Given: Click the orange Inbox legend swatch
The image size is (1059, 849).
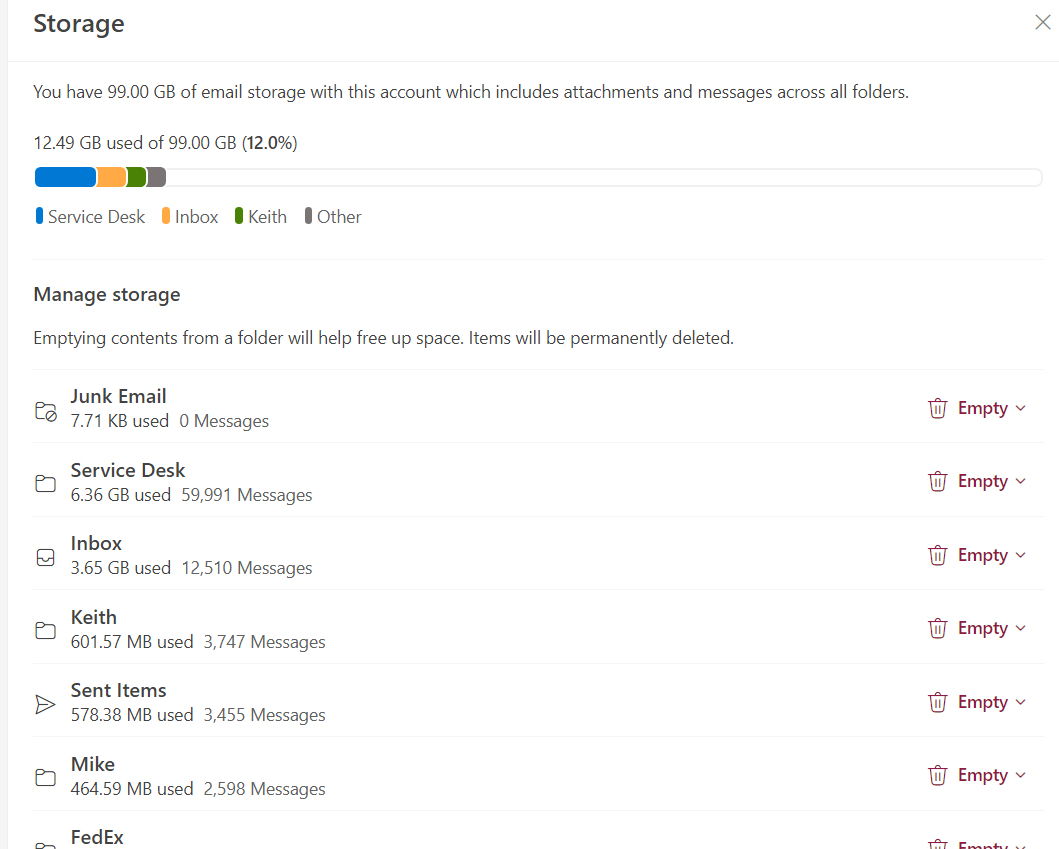Looking at the screenshot, I should tap(165, 216).
